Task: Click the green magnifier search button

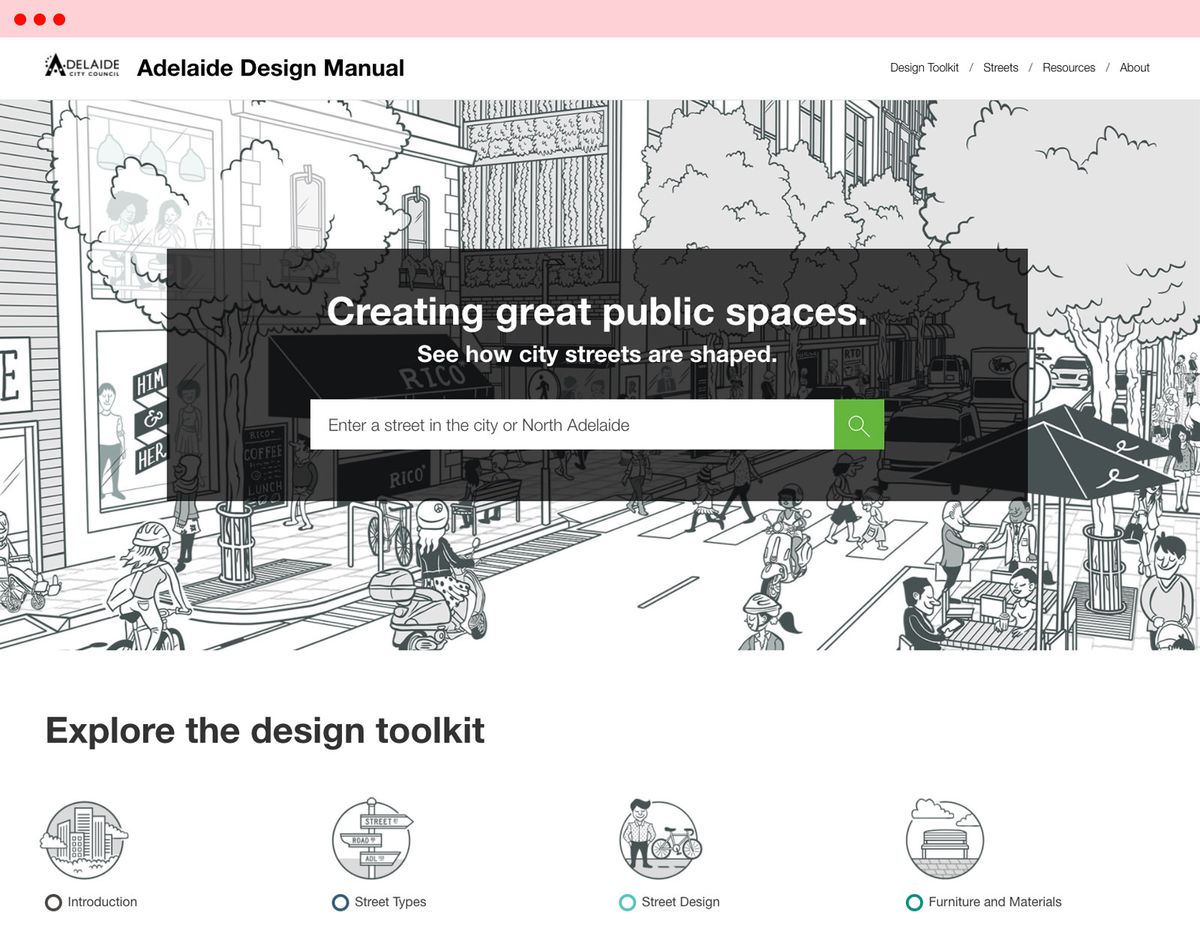Action: (859, 425)
